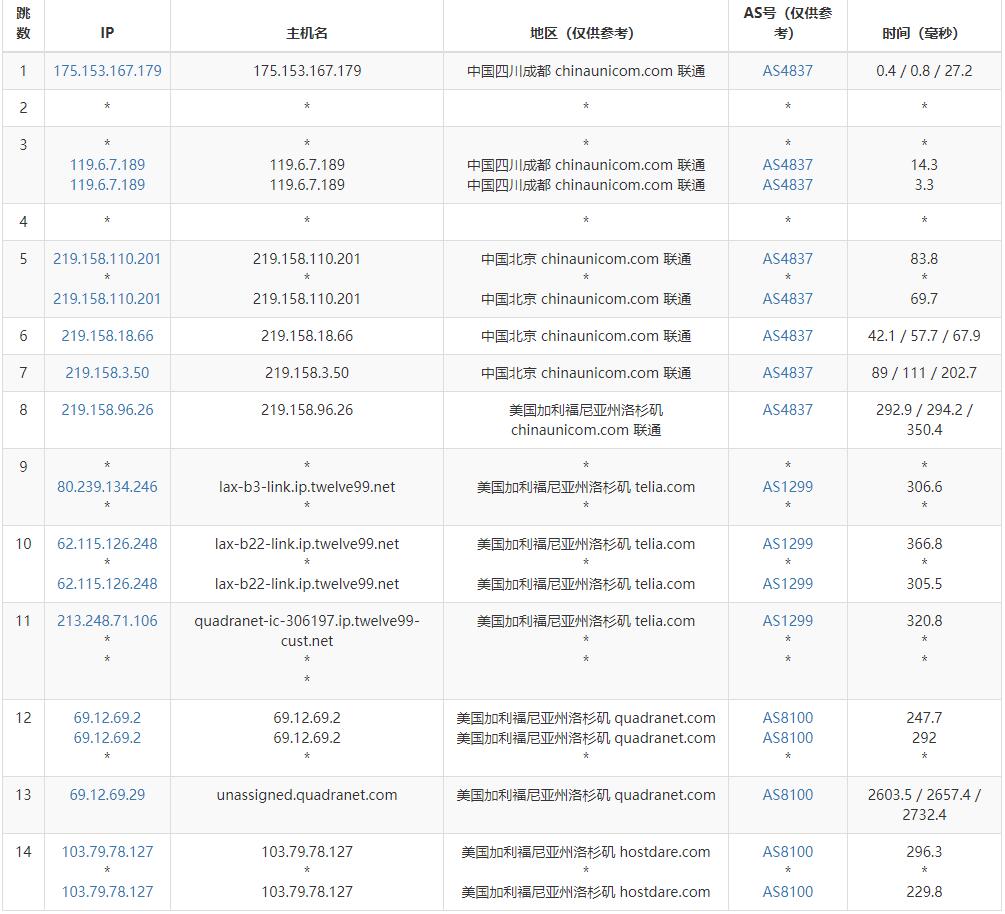Select hop number 8 cell
Screen dimensions: 1005x914
point(23,410)
